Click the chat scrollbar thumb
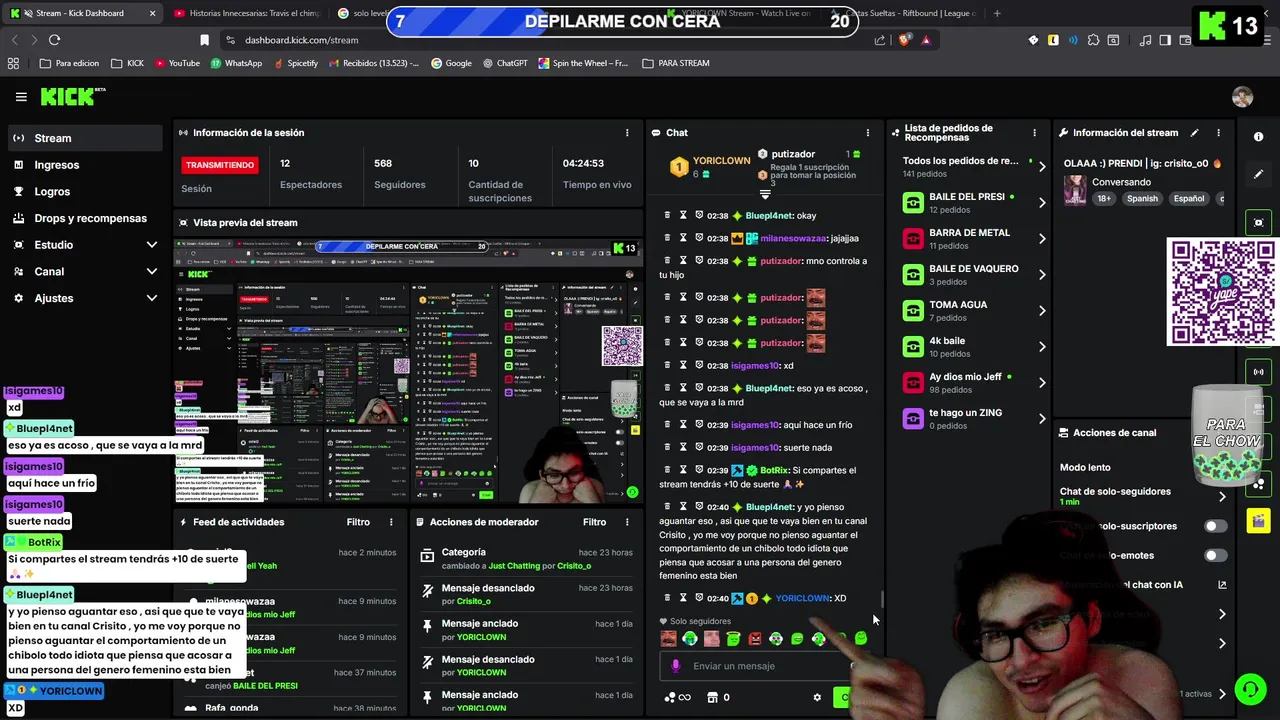The height and width of the screenshot is (720, 1280). 881,600
